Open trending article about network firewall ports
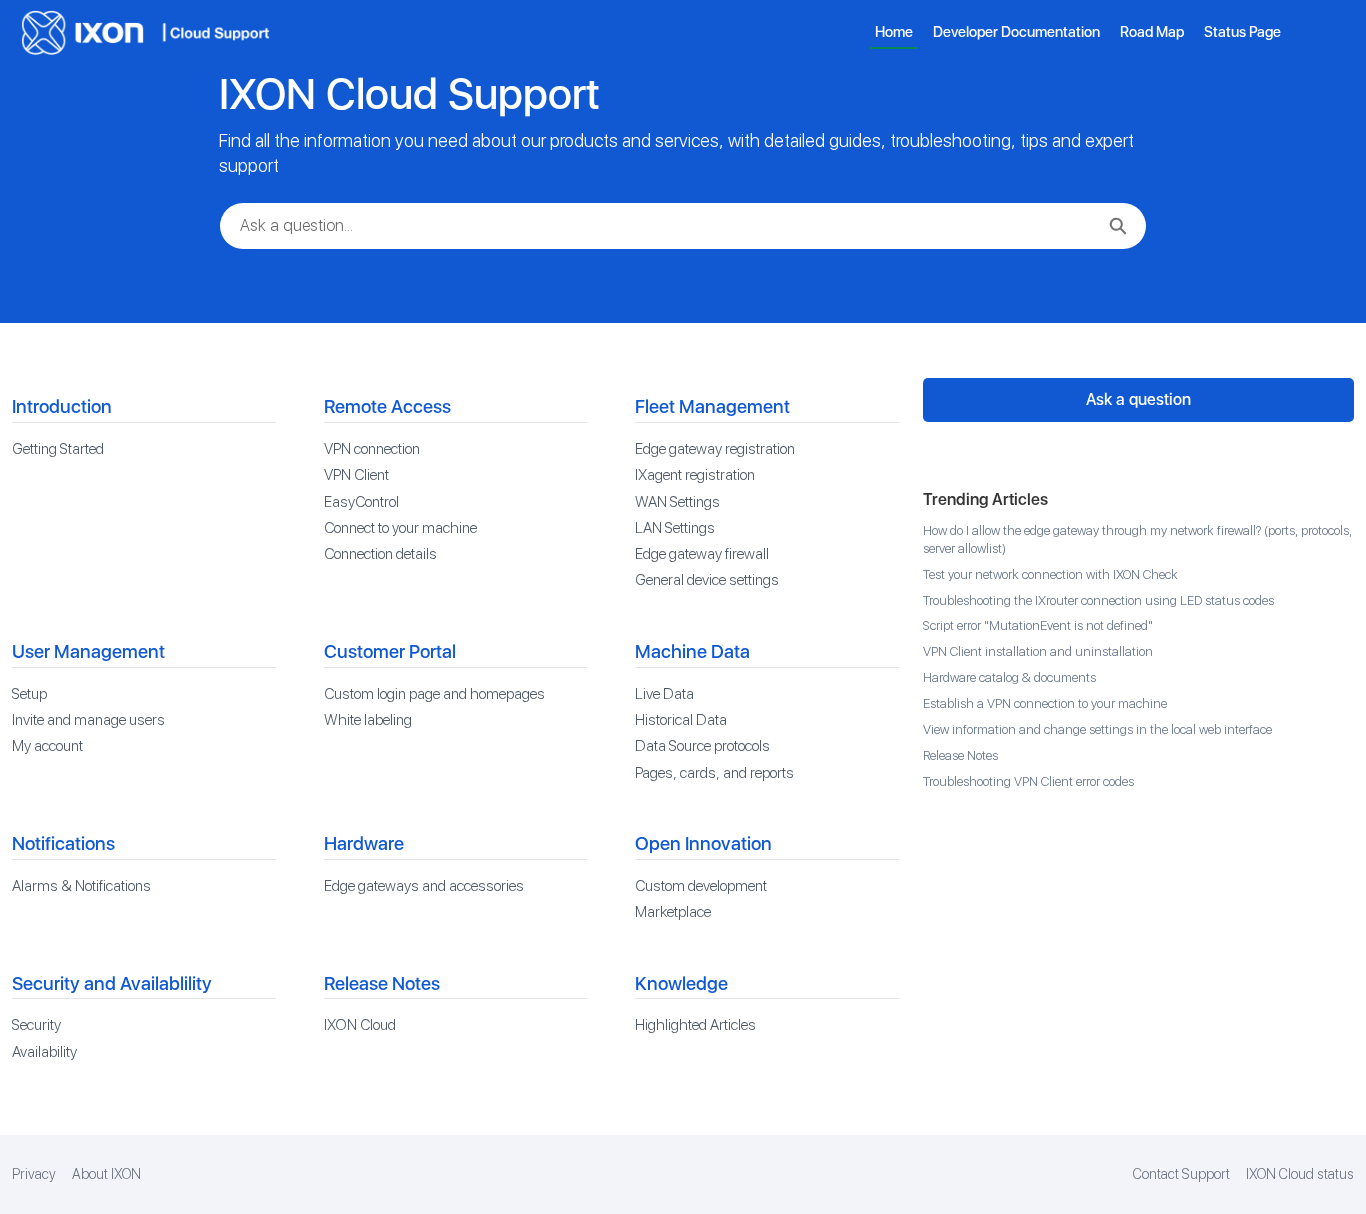Screen dimensions: 1366x1214 (x=1137, y=540)
